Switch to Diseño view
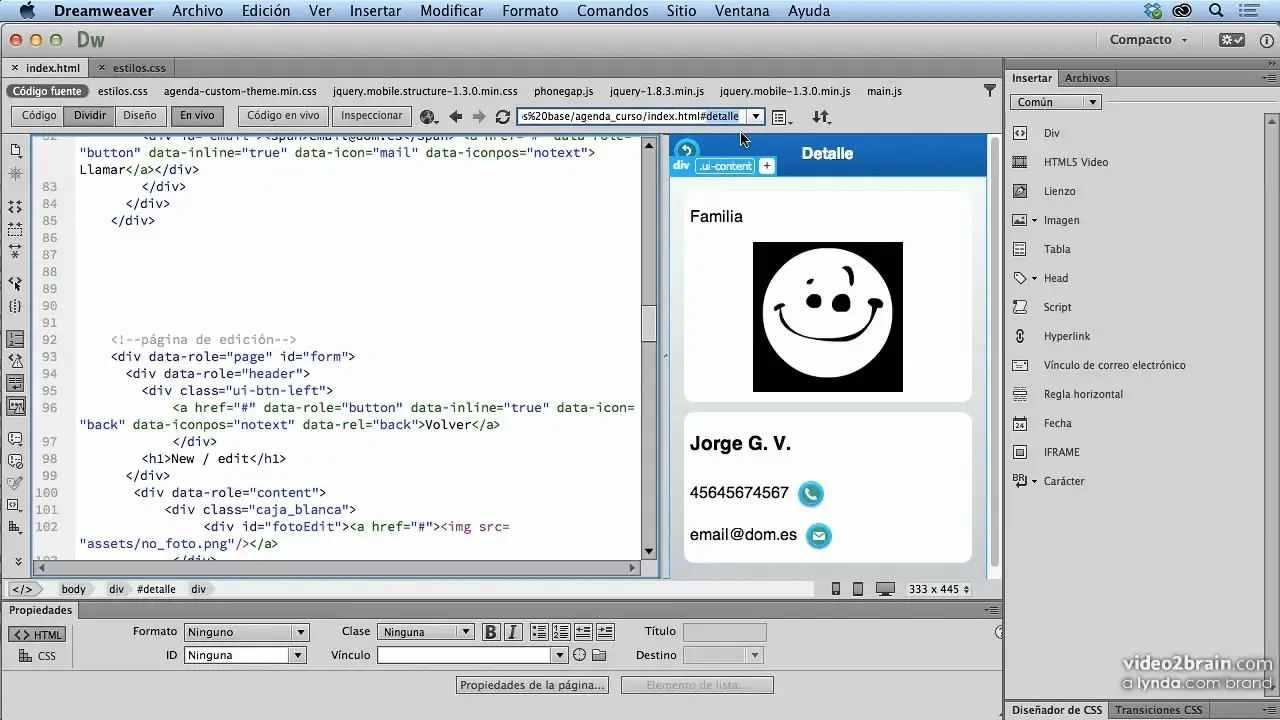Screen dimensions: 1280x720 pyautogui.click(x=140, y=116)
